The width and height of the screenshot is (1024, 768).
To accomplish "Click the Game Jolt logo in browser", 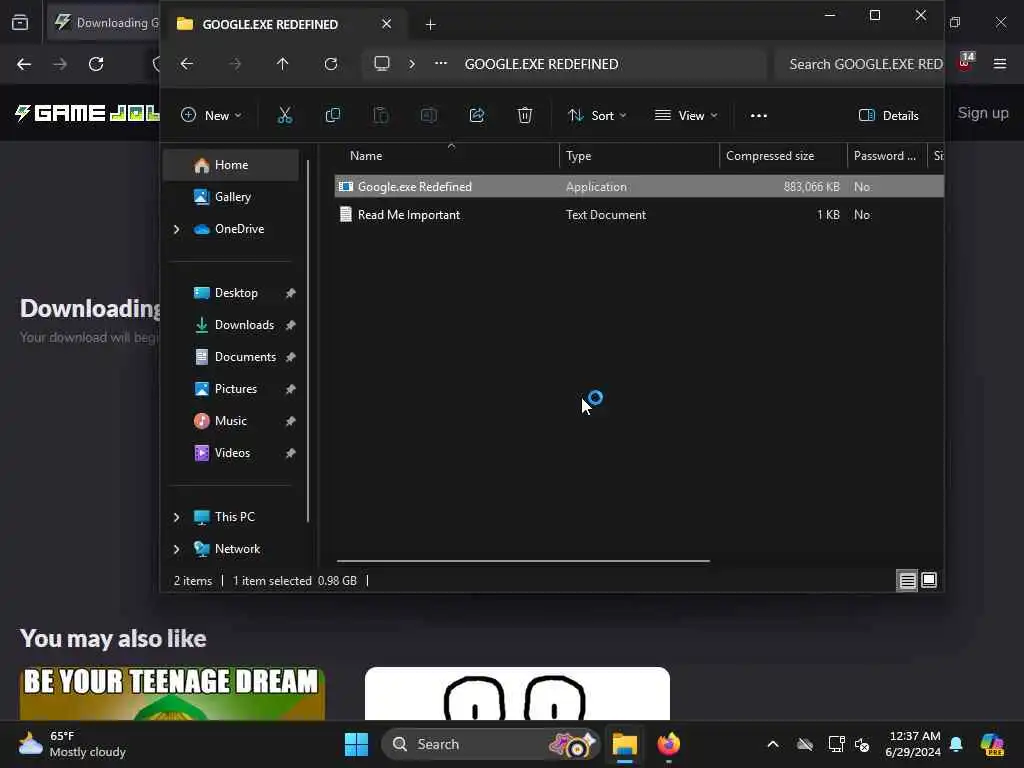I will 87,113.
